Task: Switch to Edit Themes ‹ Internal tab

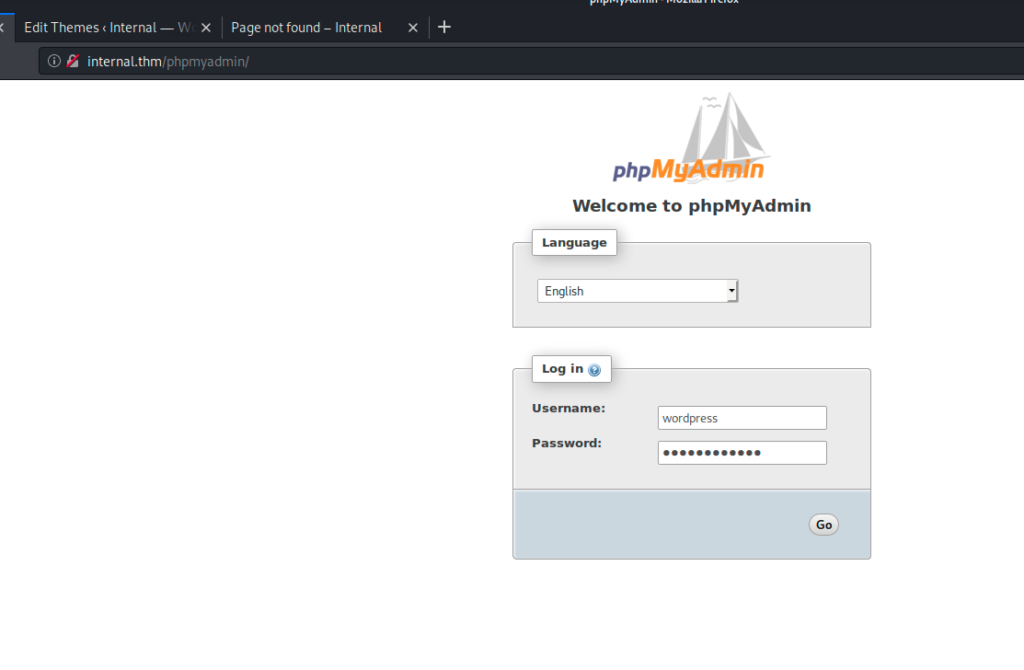Action: pos(108,27)
